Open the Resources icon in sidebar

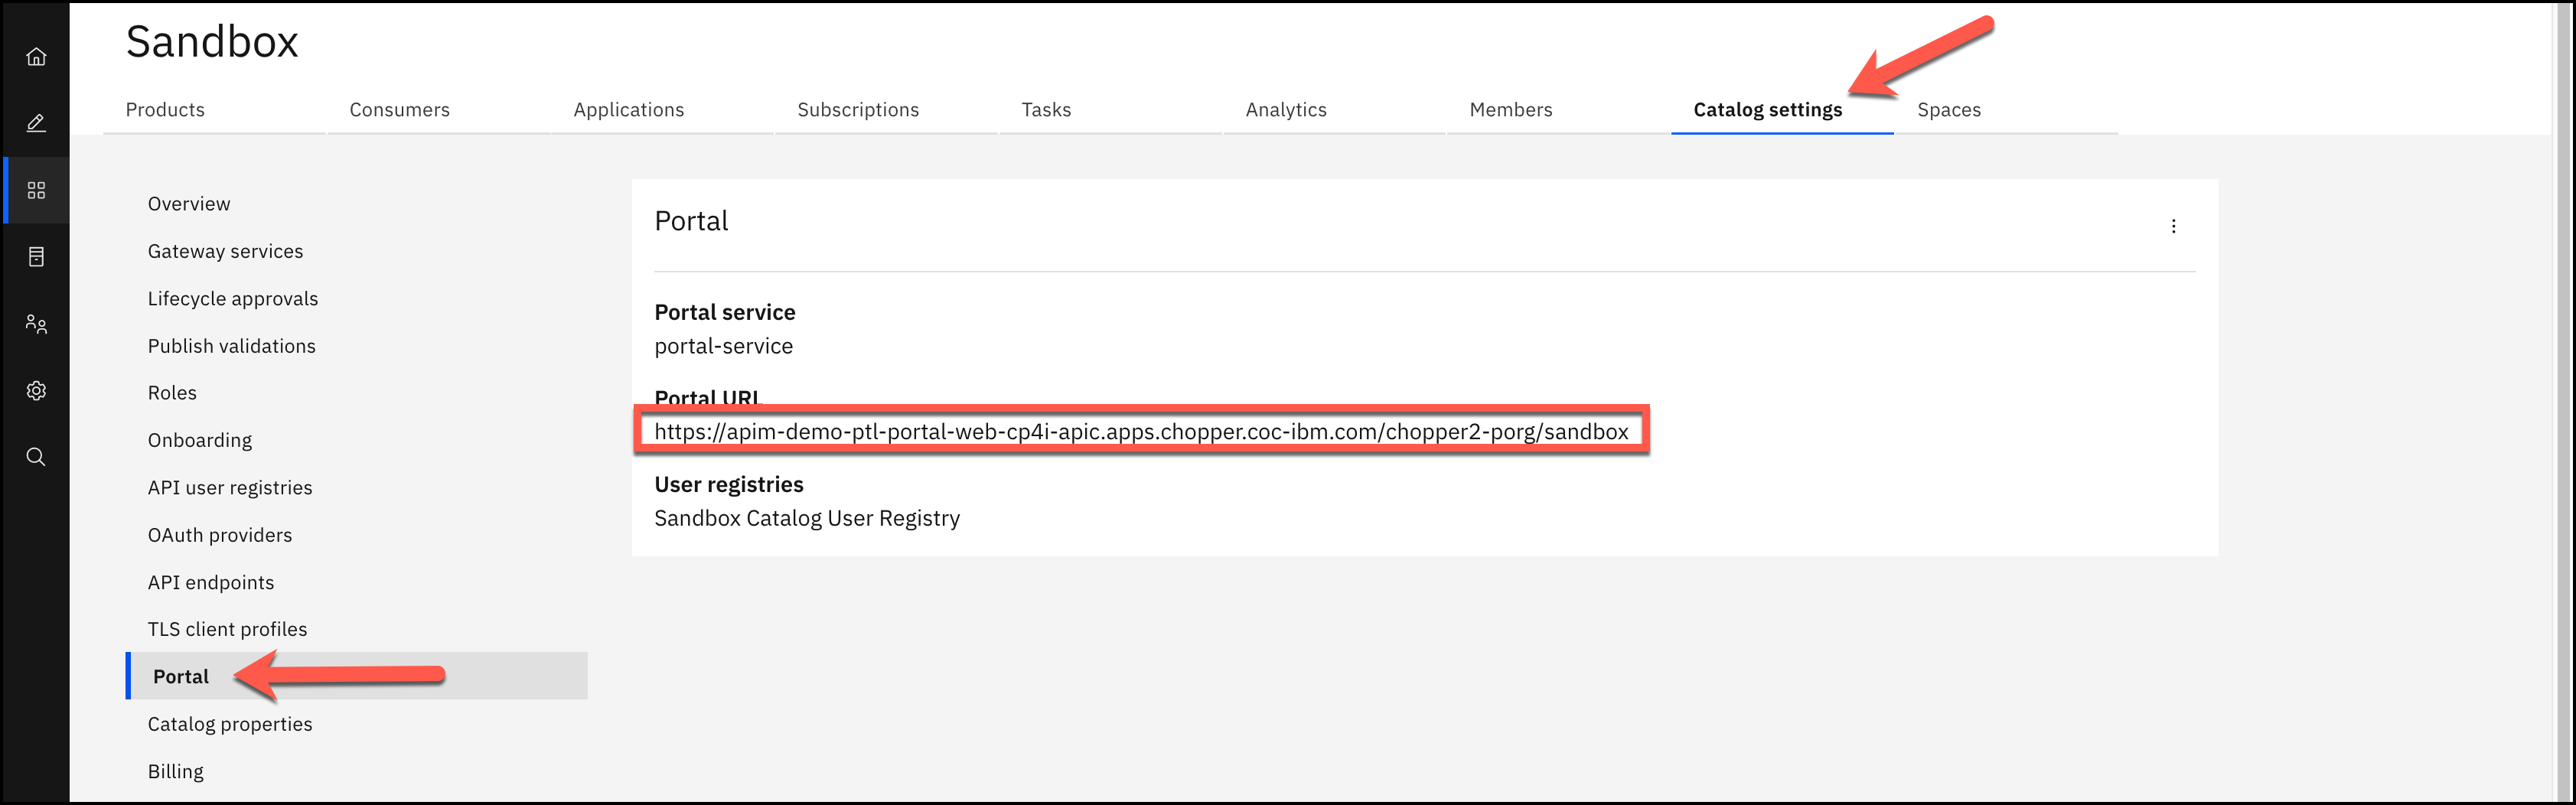tap(36, 257)
